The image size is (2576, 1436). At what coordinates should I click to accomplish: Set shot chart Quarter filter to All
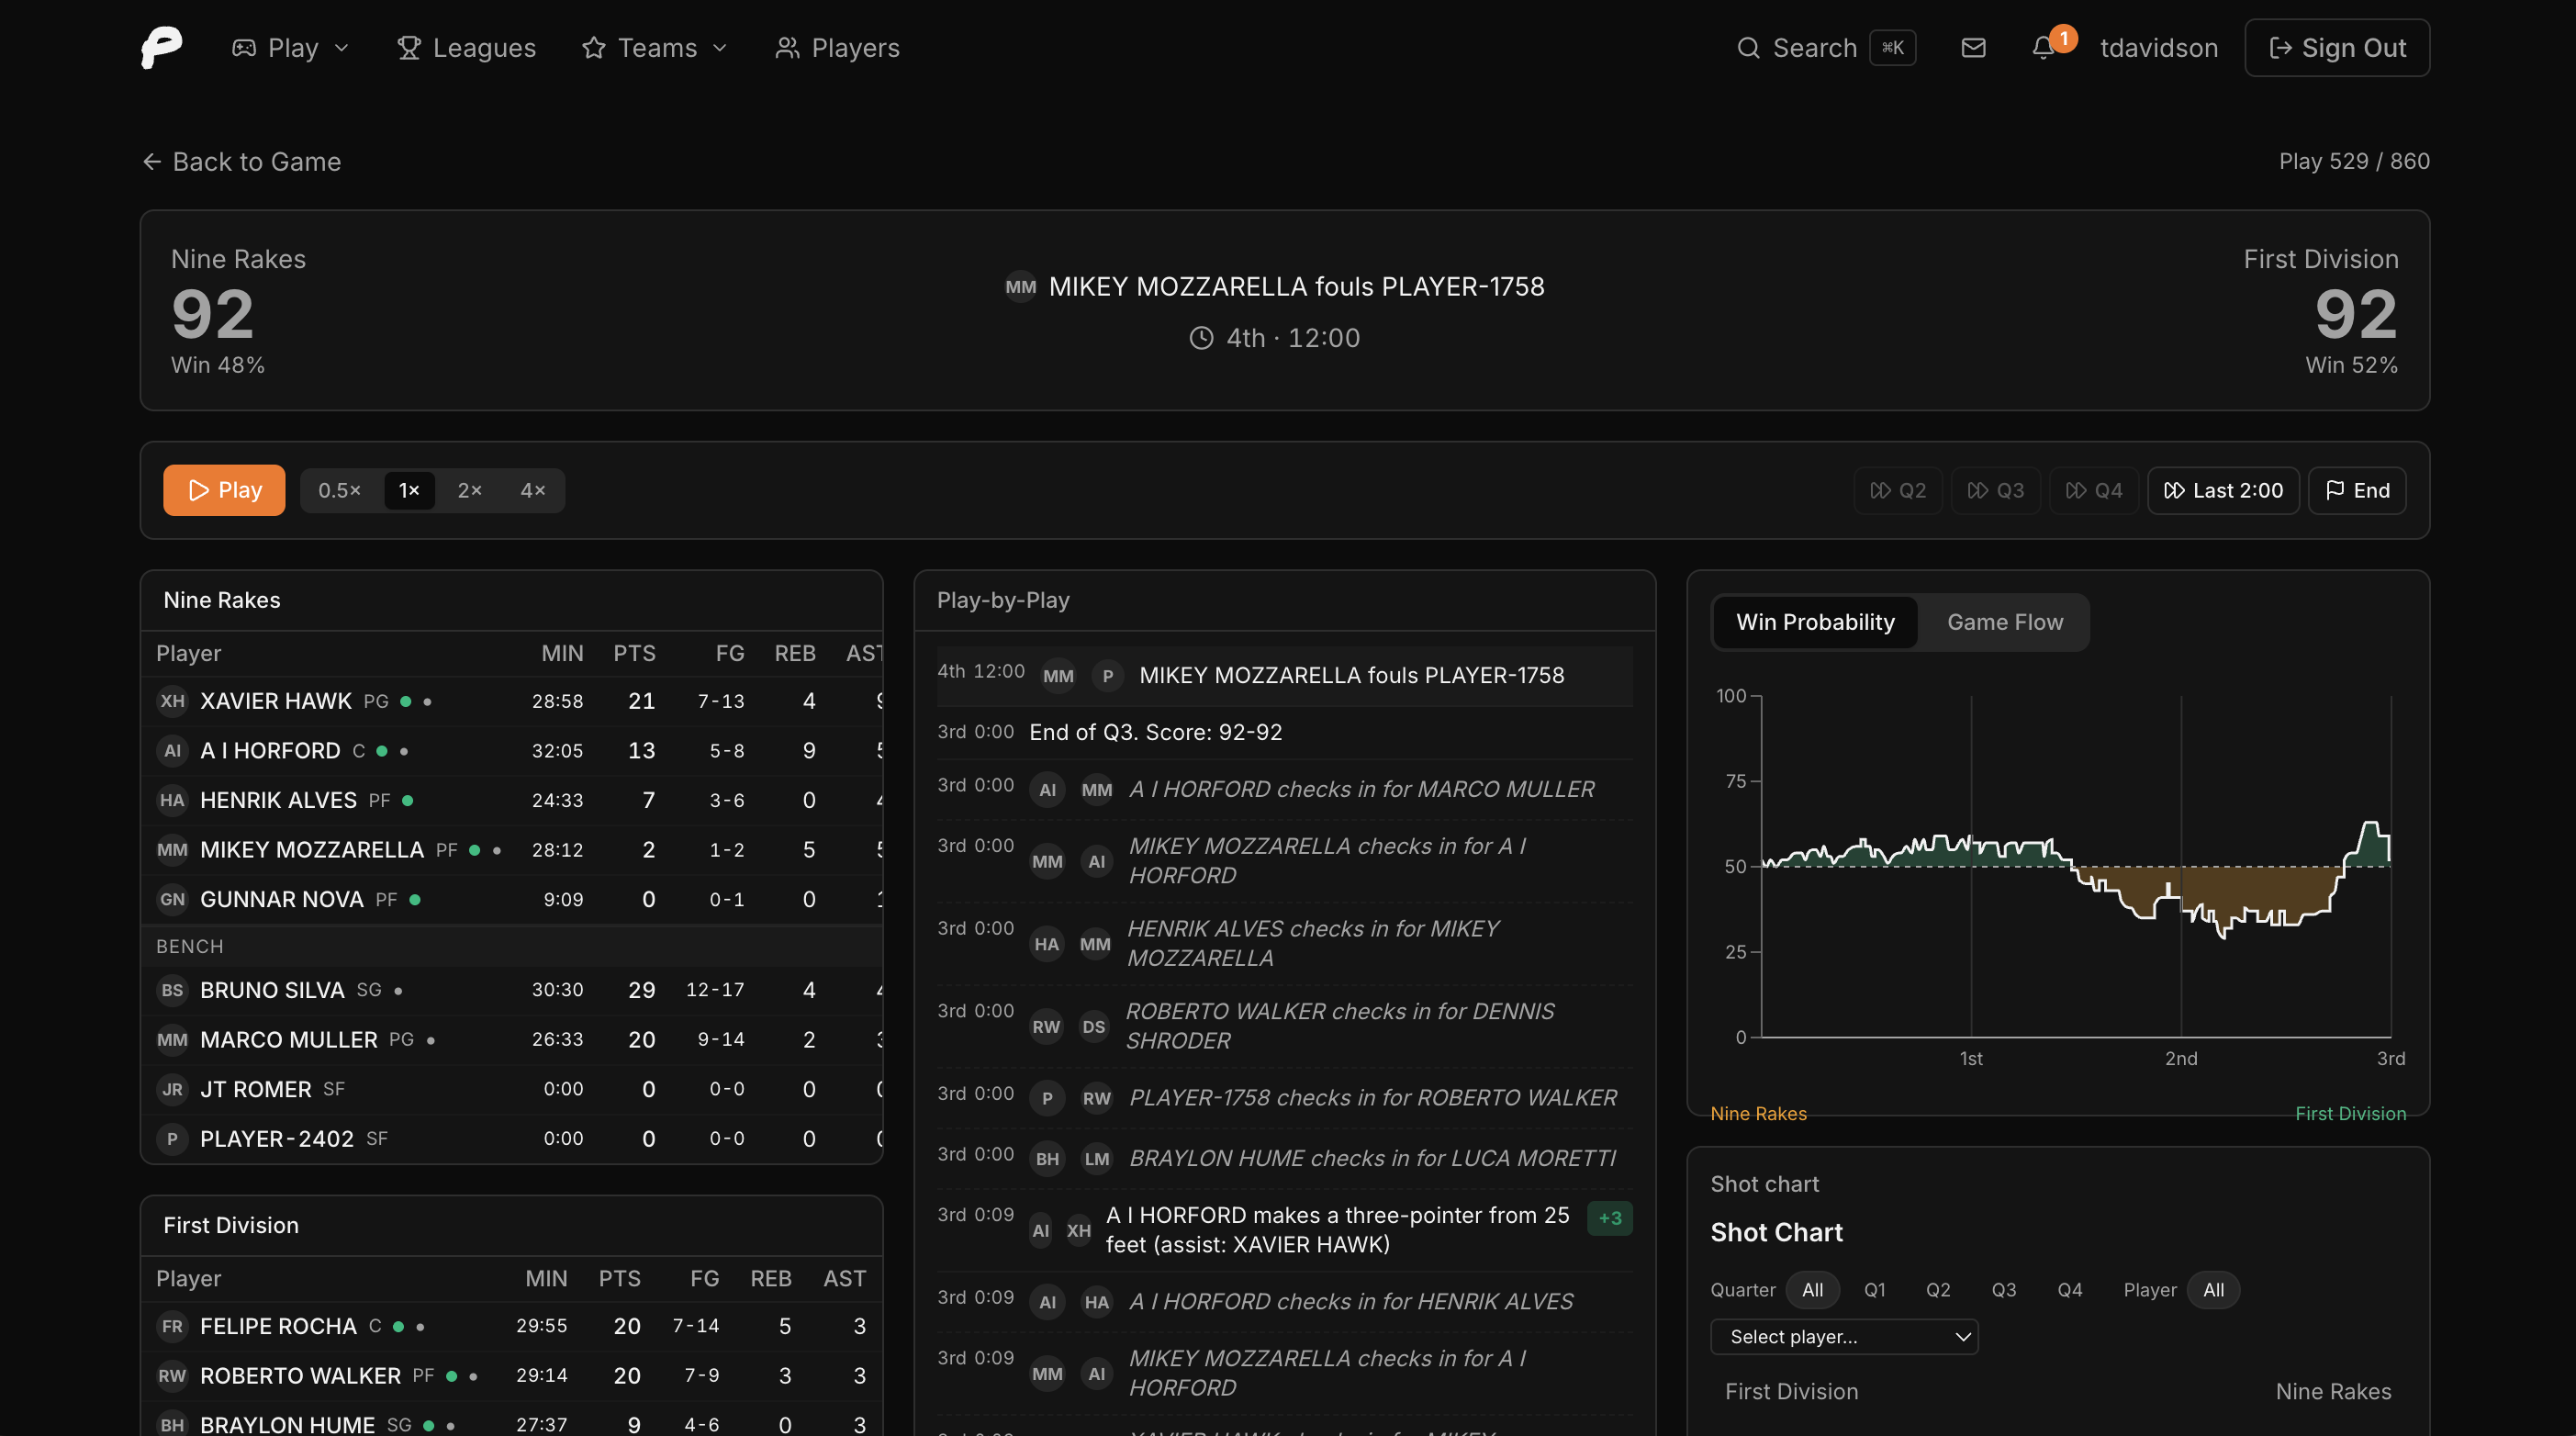coord(1813,1290)
